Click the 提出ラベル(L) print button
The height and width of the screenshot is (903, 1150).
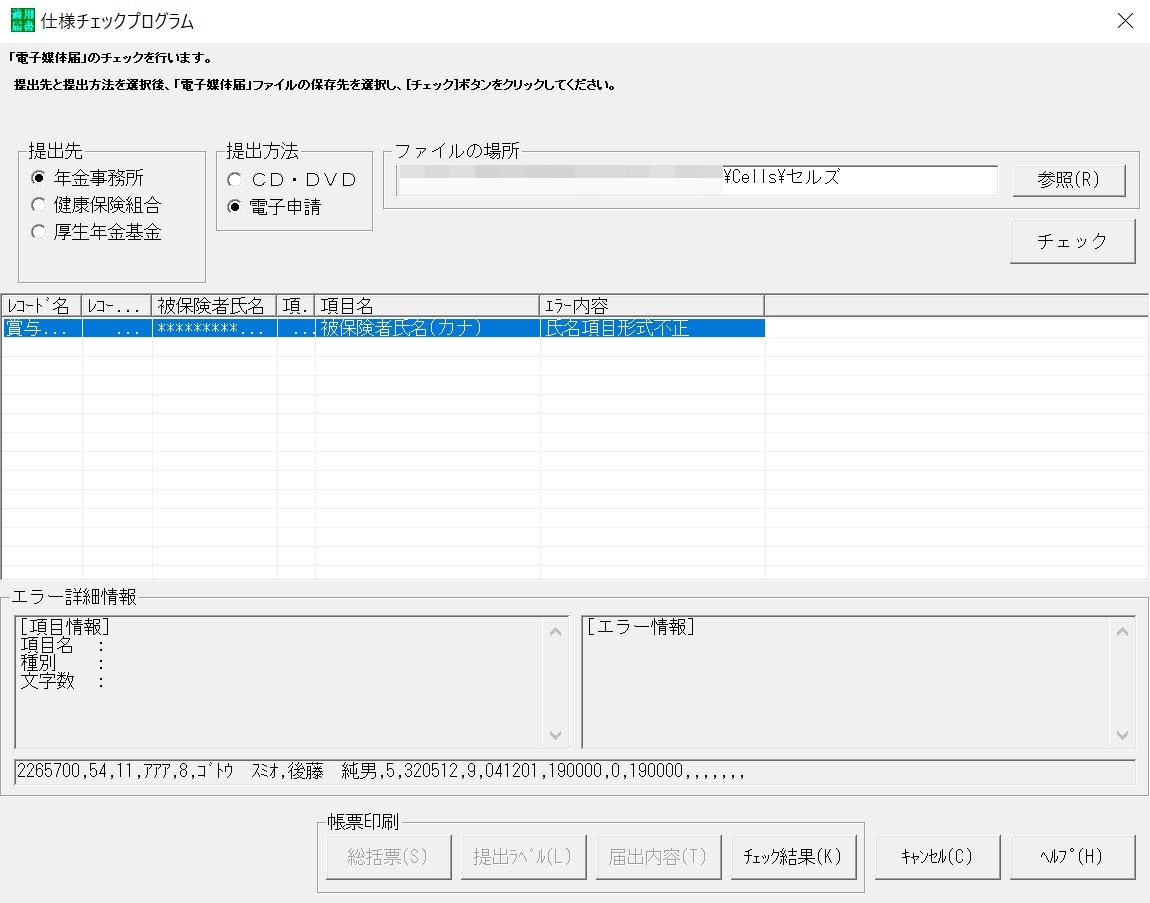(x=523, y=857)
